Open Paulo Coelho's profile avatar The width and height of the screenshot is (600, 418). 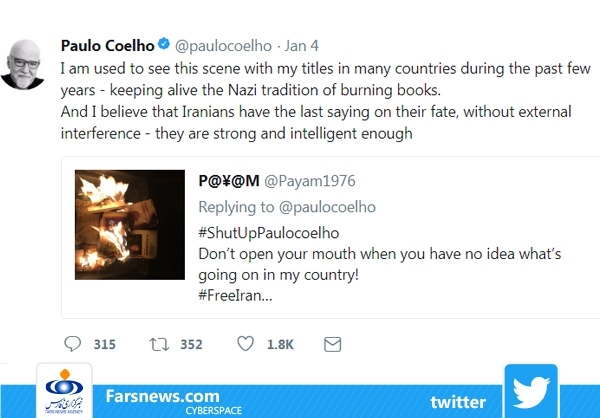22,64
